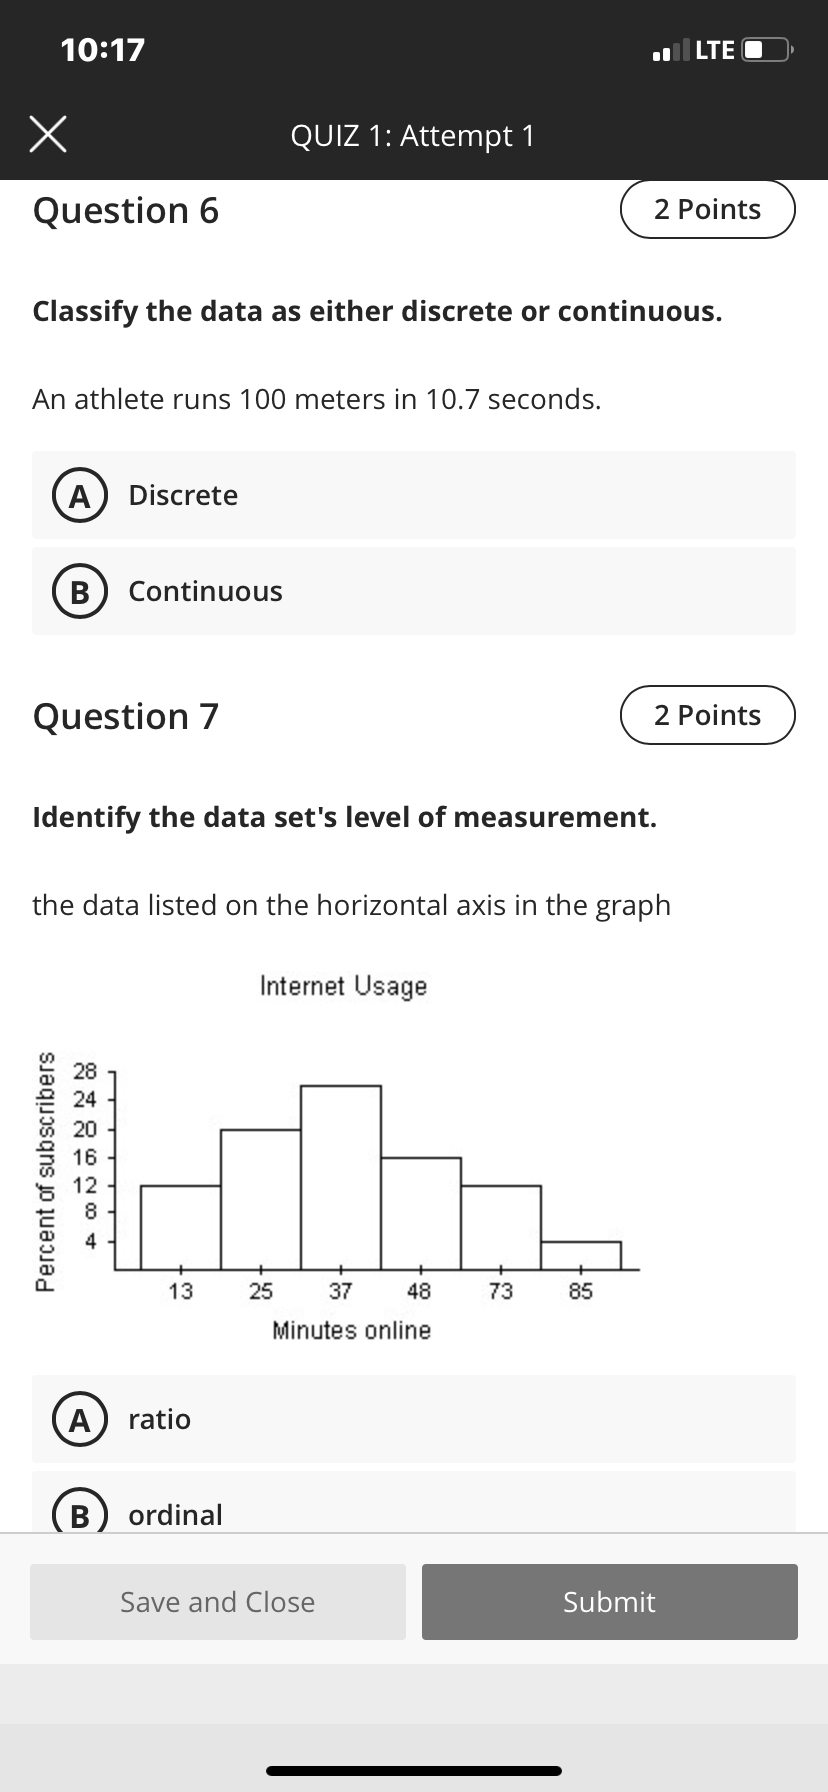Choose the ordinal answer for Question 7

coord(414,1503)
